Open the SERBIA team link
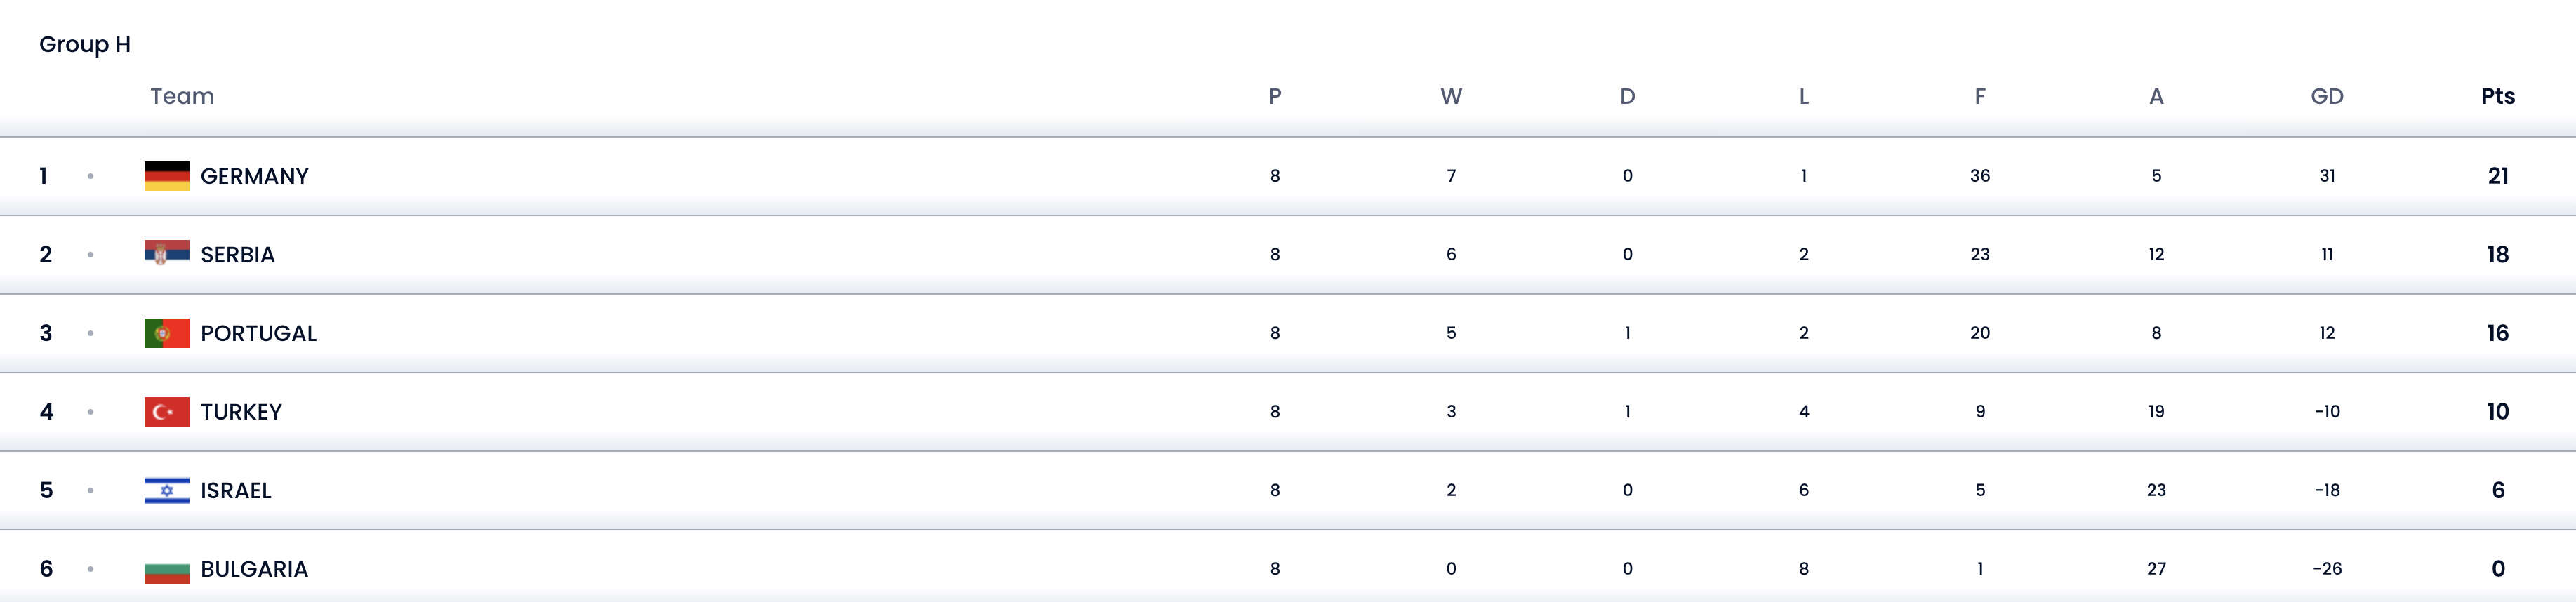This screenshot has height=602, width=2576. [237, 255]
